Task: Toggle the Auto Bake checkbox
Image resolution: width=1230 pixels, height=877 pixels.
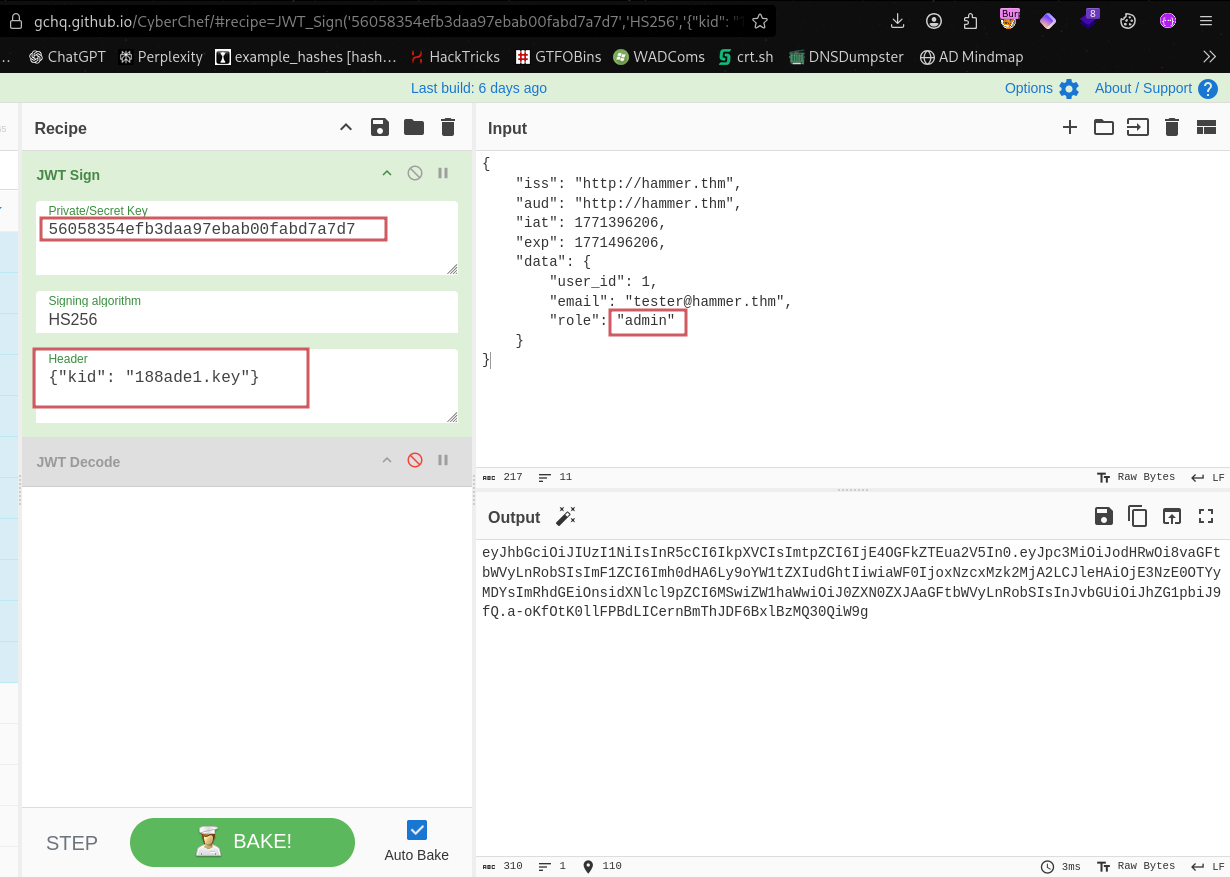Action: (417, 830)
